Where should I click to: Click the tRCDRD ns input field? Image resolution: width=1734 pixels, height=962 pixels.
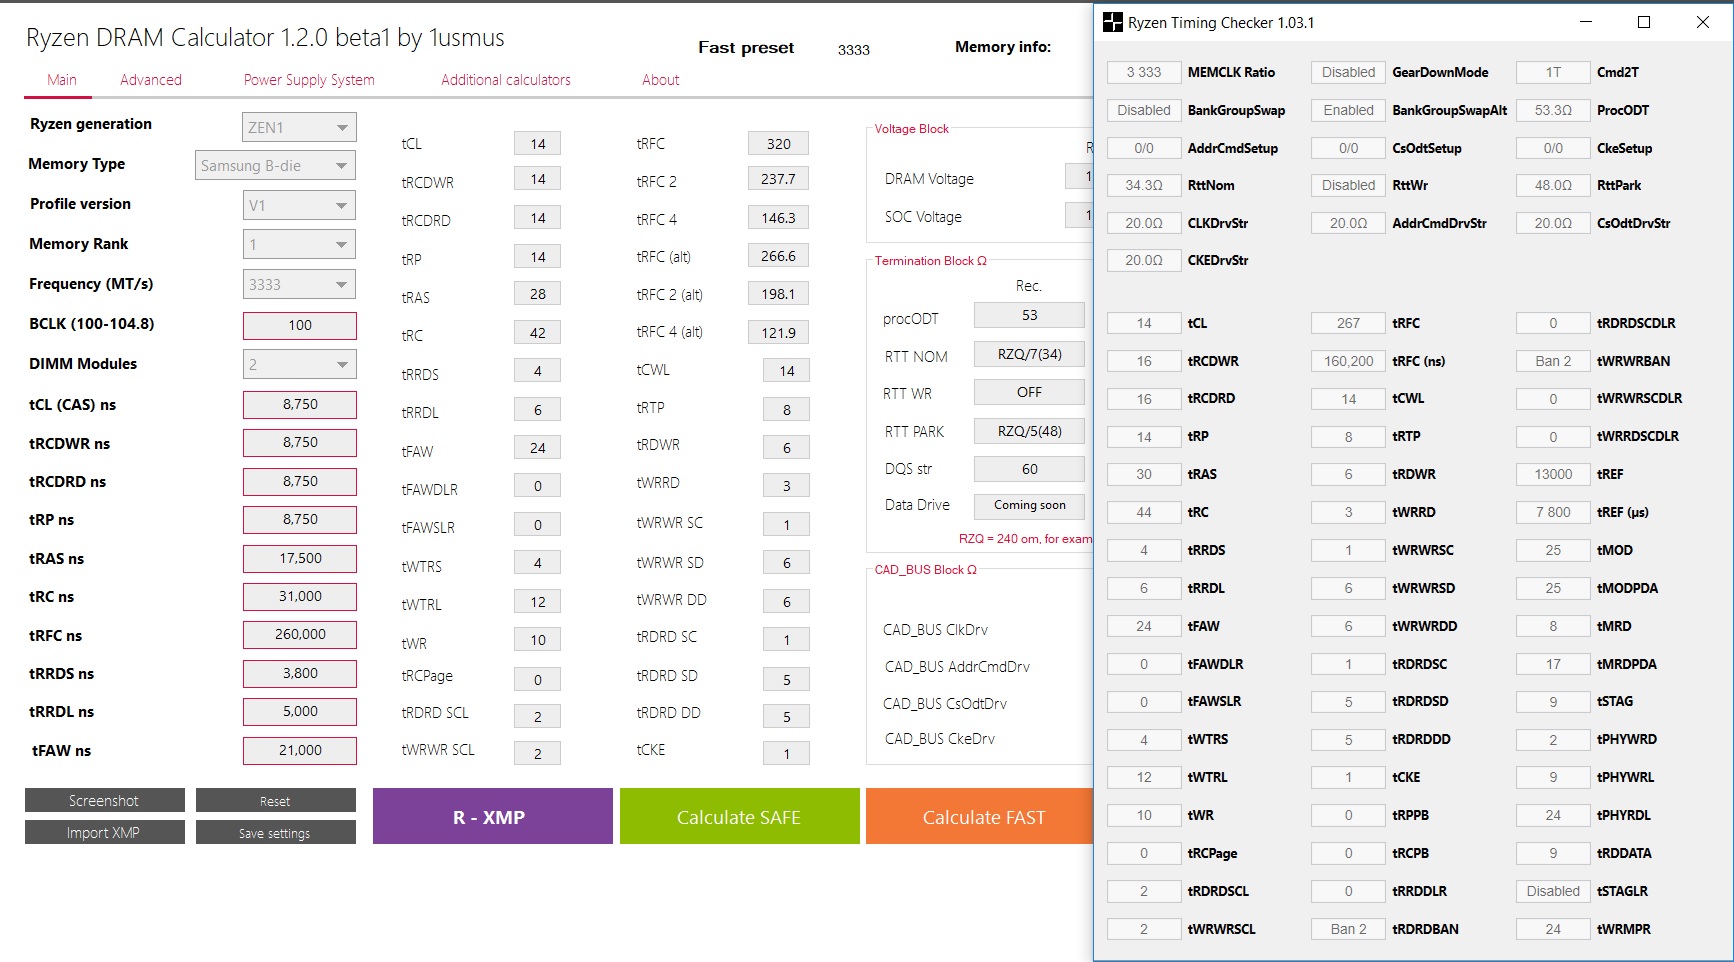tap(300, 481)
